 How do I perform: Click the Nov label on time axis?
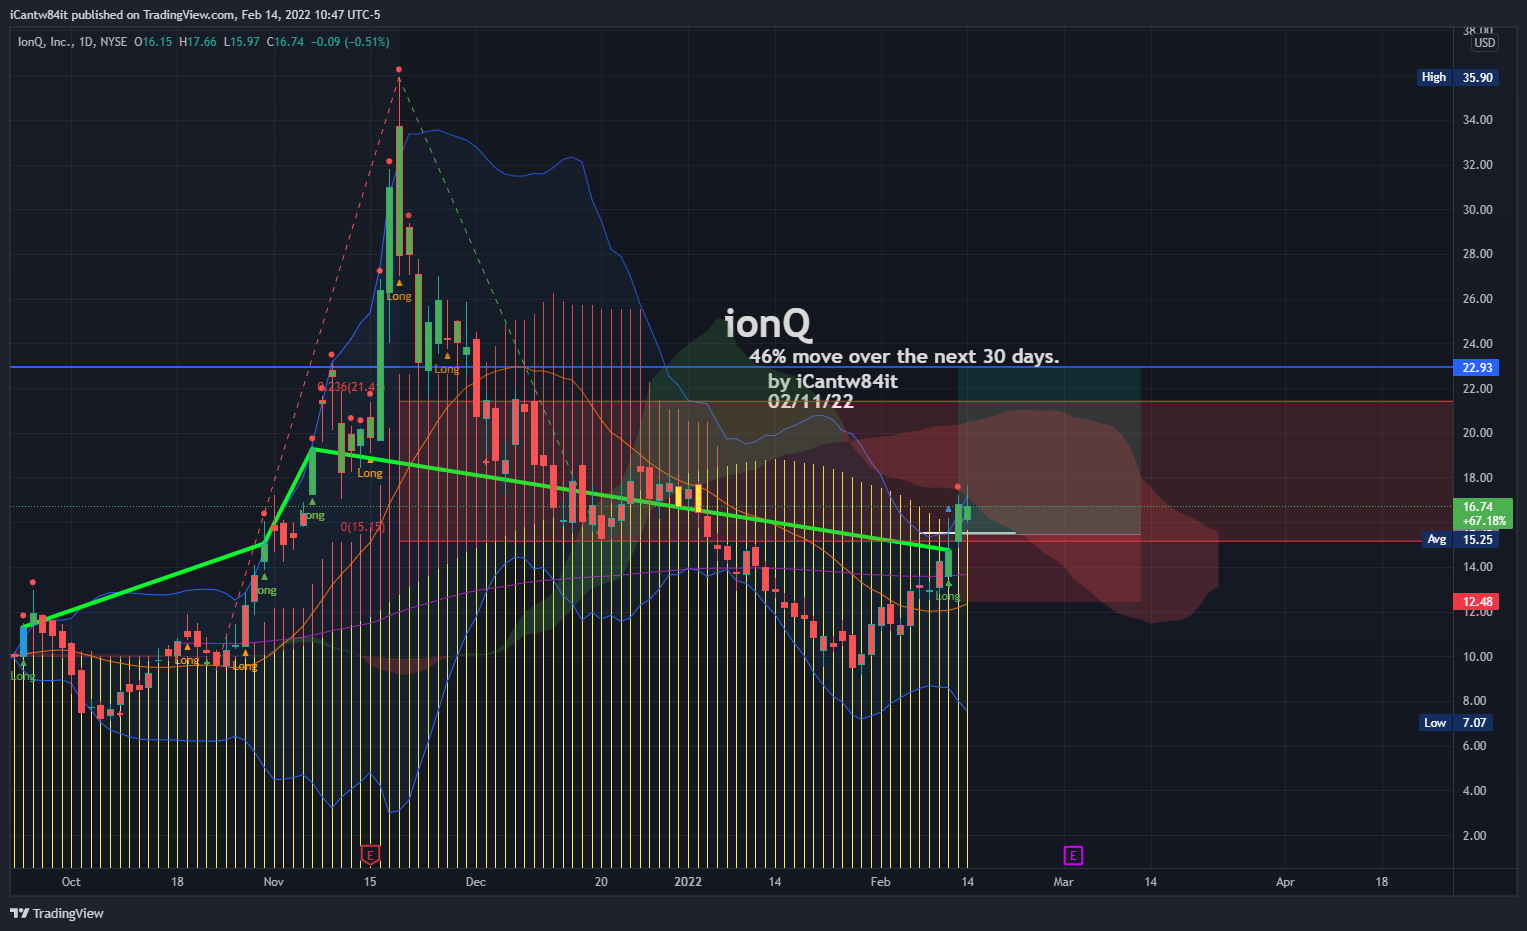point(273,882)
